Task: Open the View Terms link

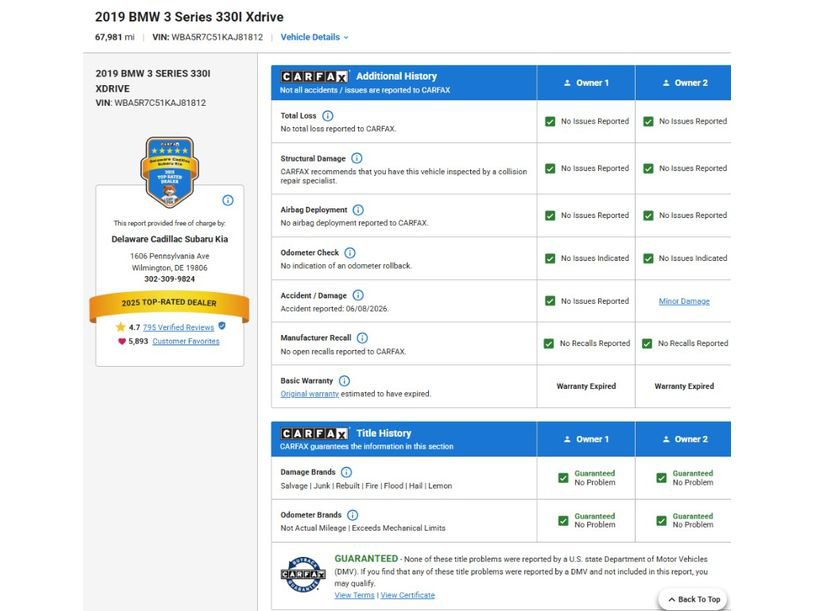Action: [x=354, y=595]
